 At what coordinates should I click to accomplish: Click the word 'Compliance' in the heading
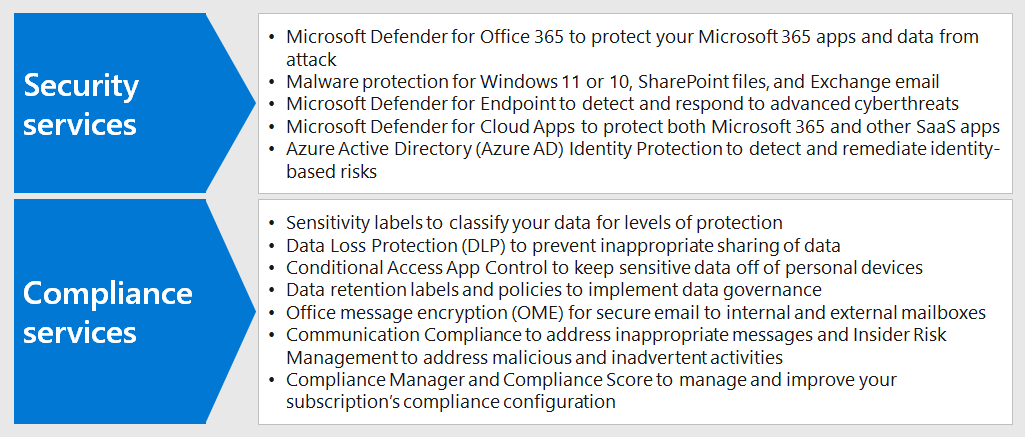[x=108, y=295]
